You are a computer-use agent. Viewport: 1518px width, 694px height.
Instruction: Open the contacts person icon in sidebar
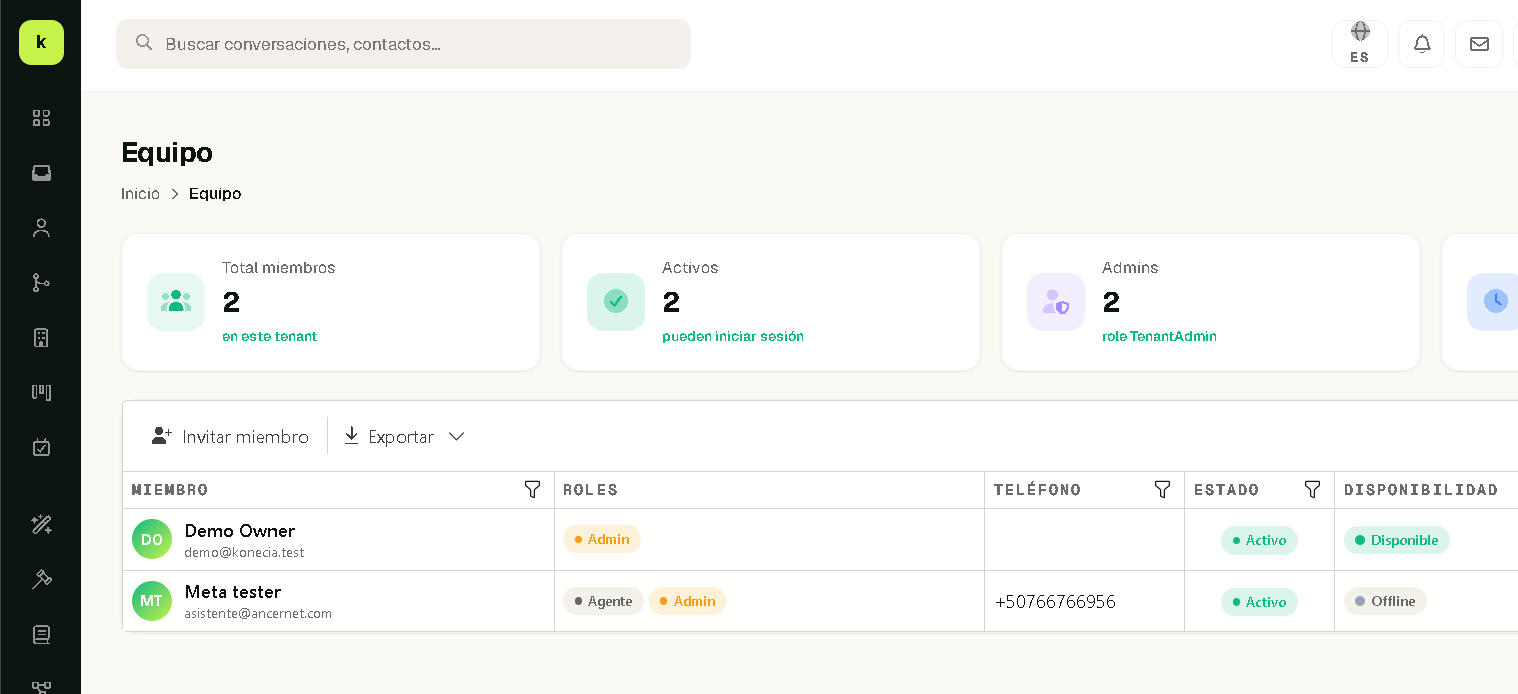click(x=41, y=228)
